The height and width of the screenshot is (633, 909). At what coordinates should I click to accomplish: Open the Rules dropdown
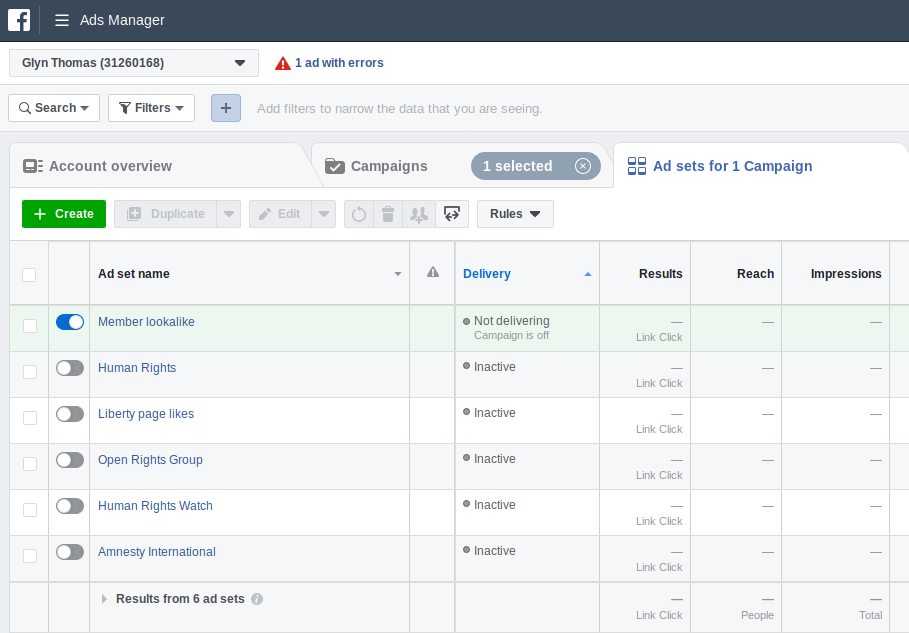pos(515,214)
